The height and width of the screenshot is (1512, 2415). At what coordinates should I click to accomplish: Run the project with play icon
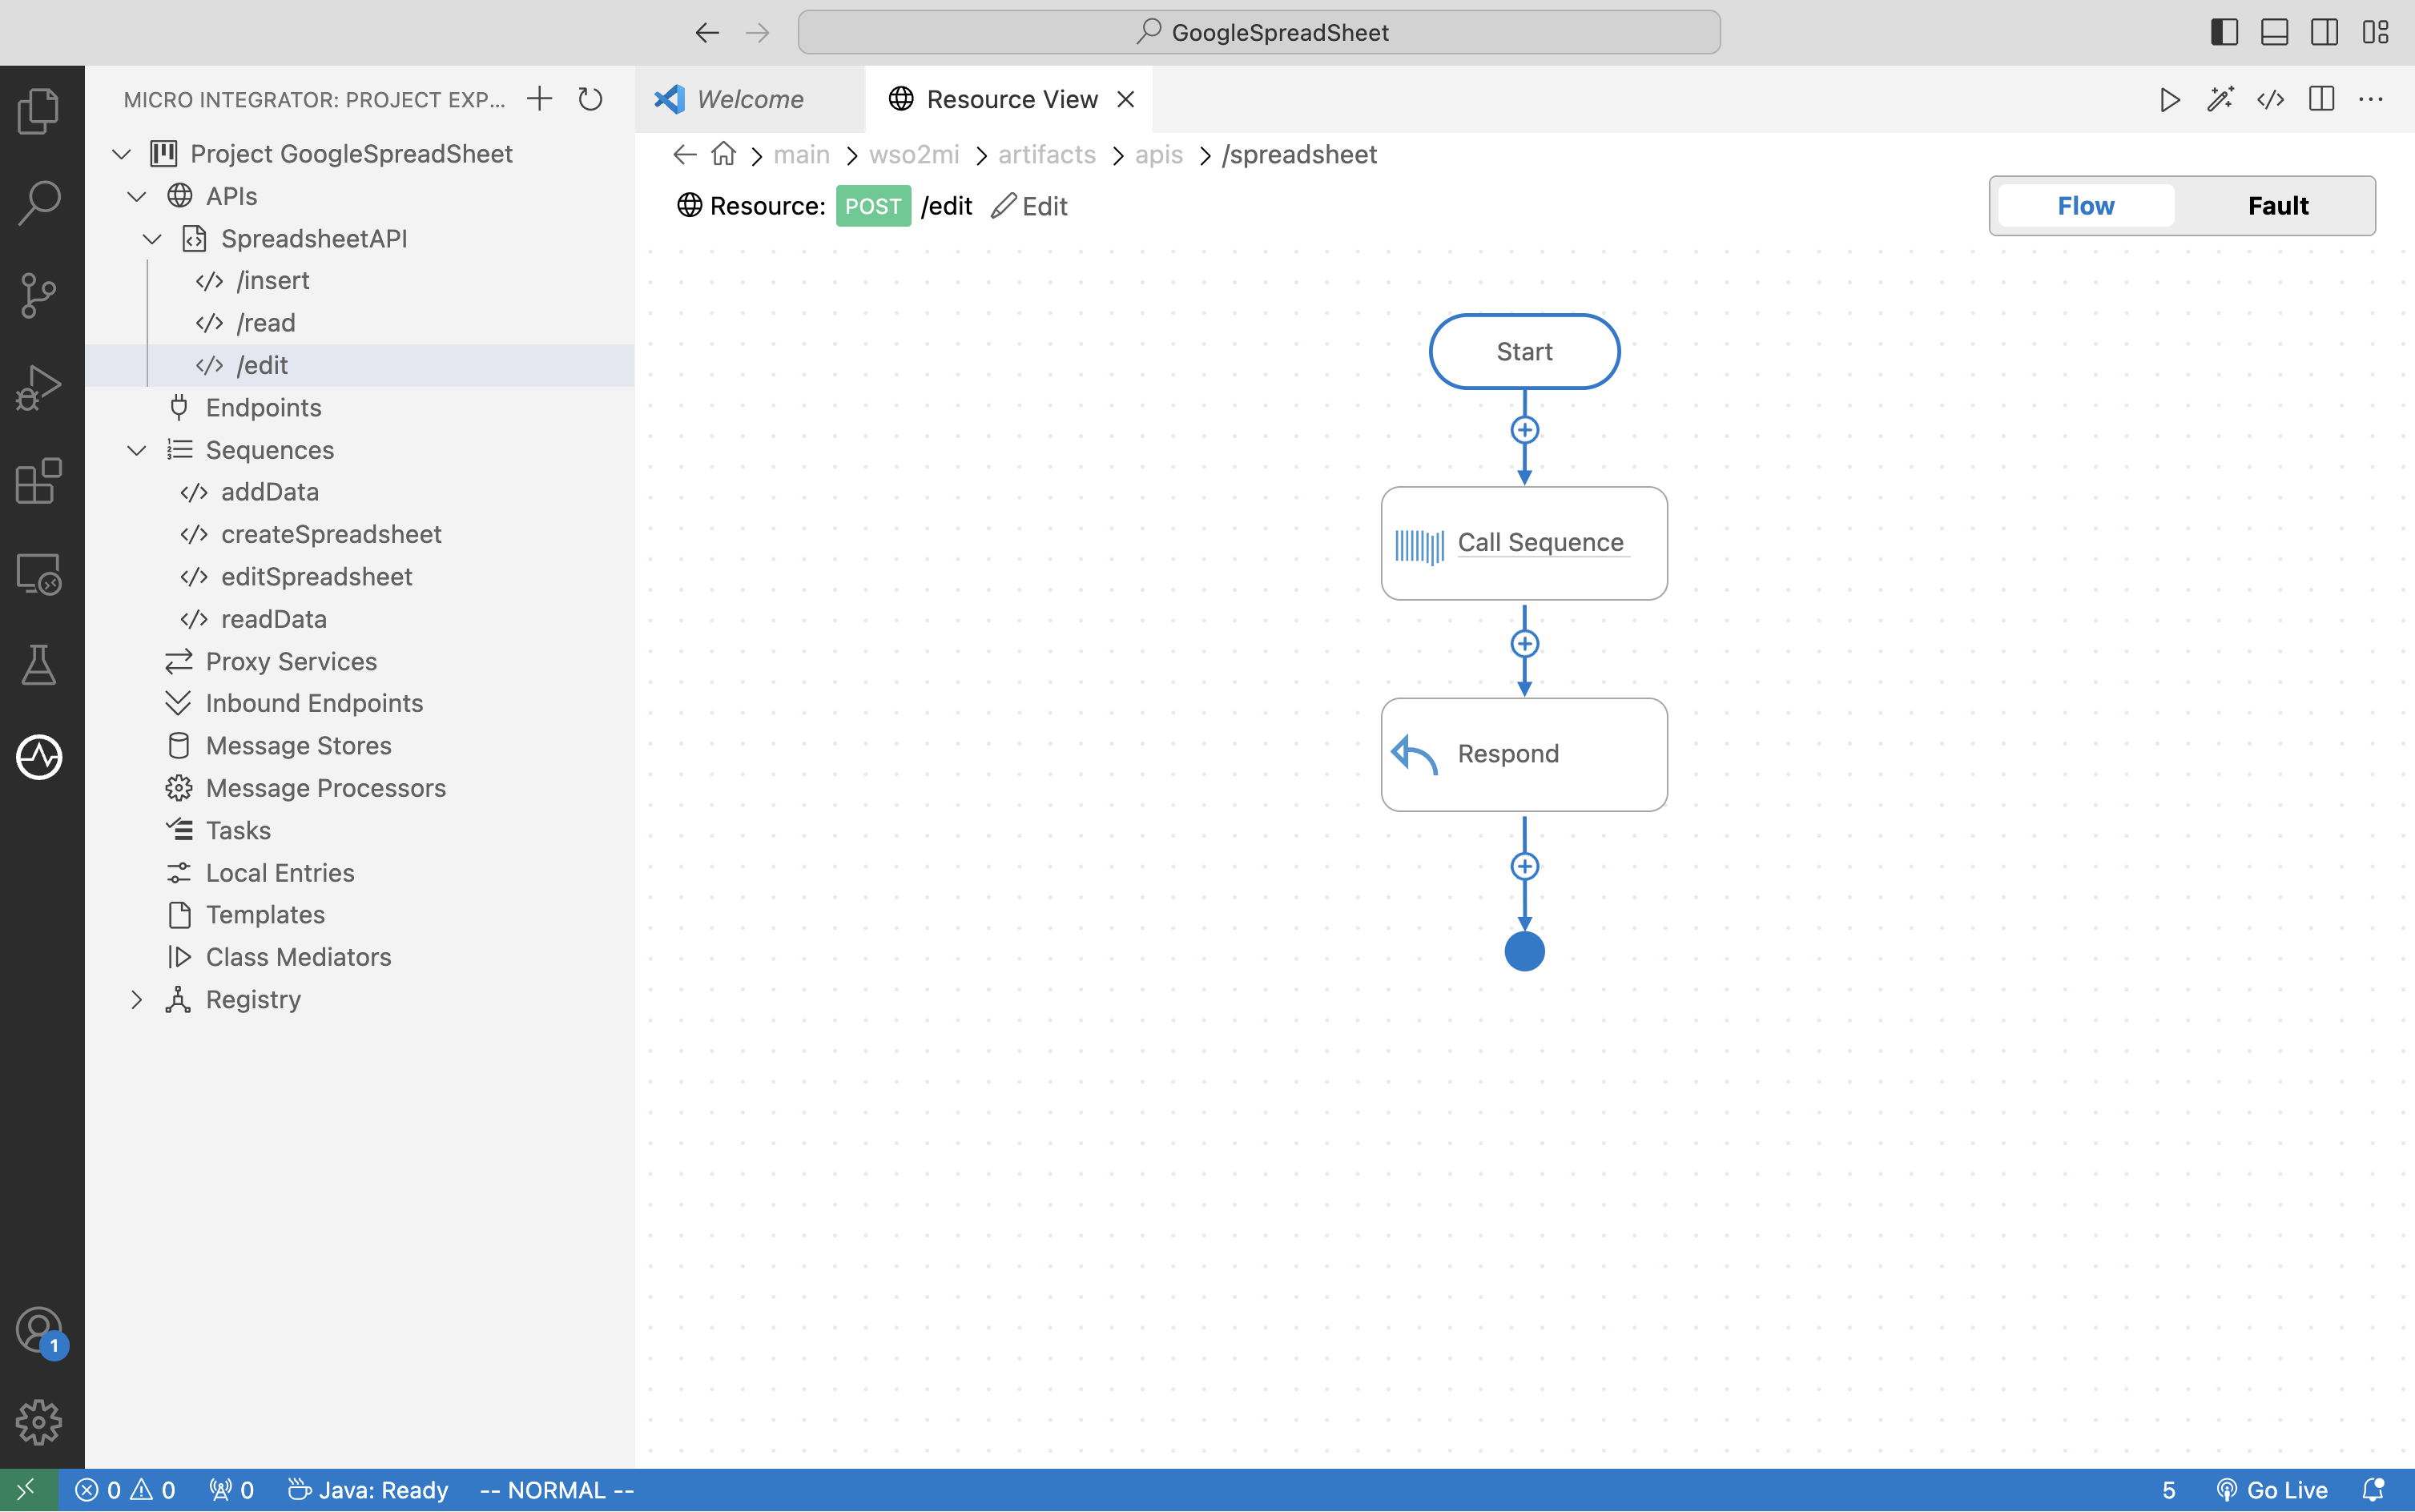point(2170,99)
